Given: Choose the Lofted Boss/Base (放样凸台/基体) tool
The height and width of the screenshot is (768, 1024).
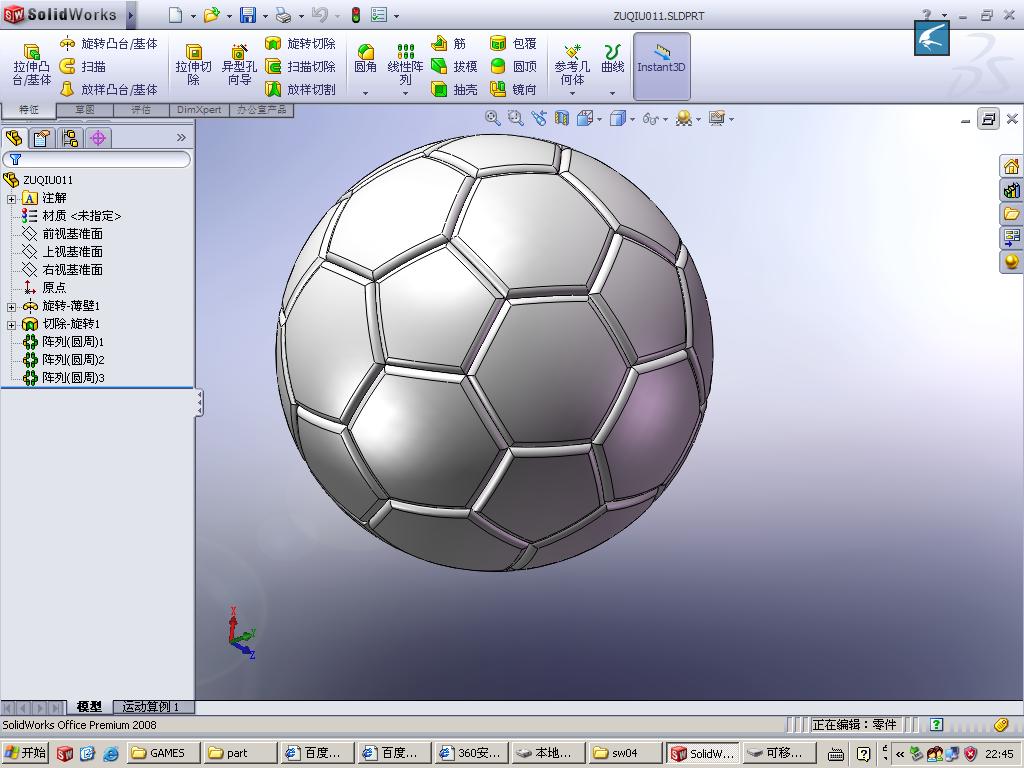Looking at the screenshot, I should point(108,89).
